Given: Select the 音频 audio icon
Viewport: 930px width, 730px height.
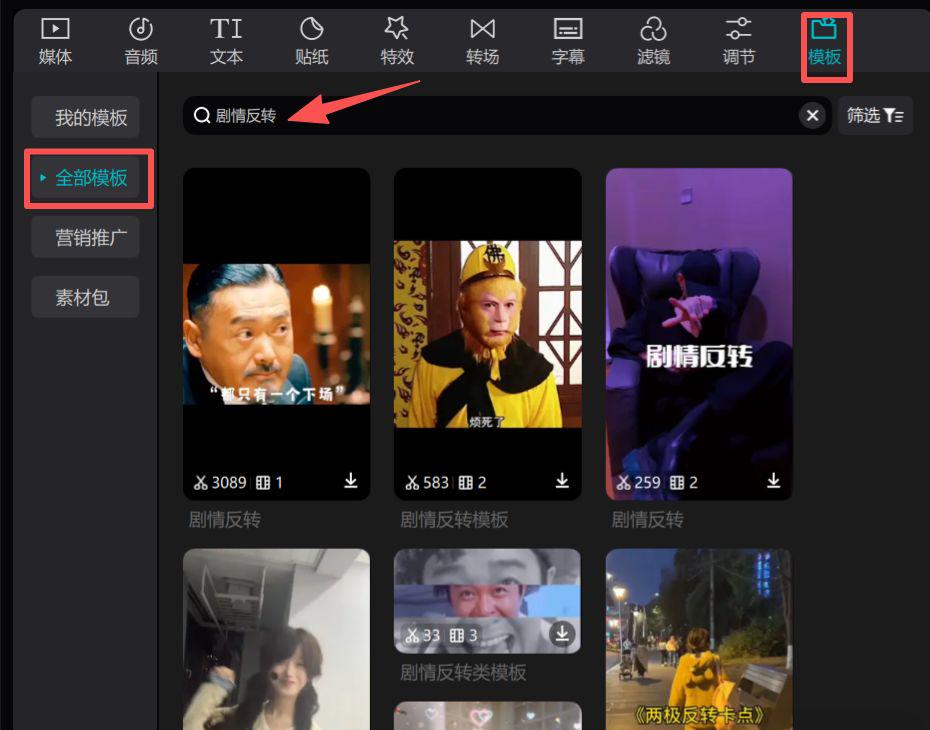Looking at the screenshot, I should point(139,40).
